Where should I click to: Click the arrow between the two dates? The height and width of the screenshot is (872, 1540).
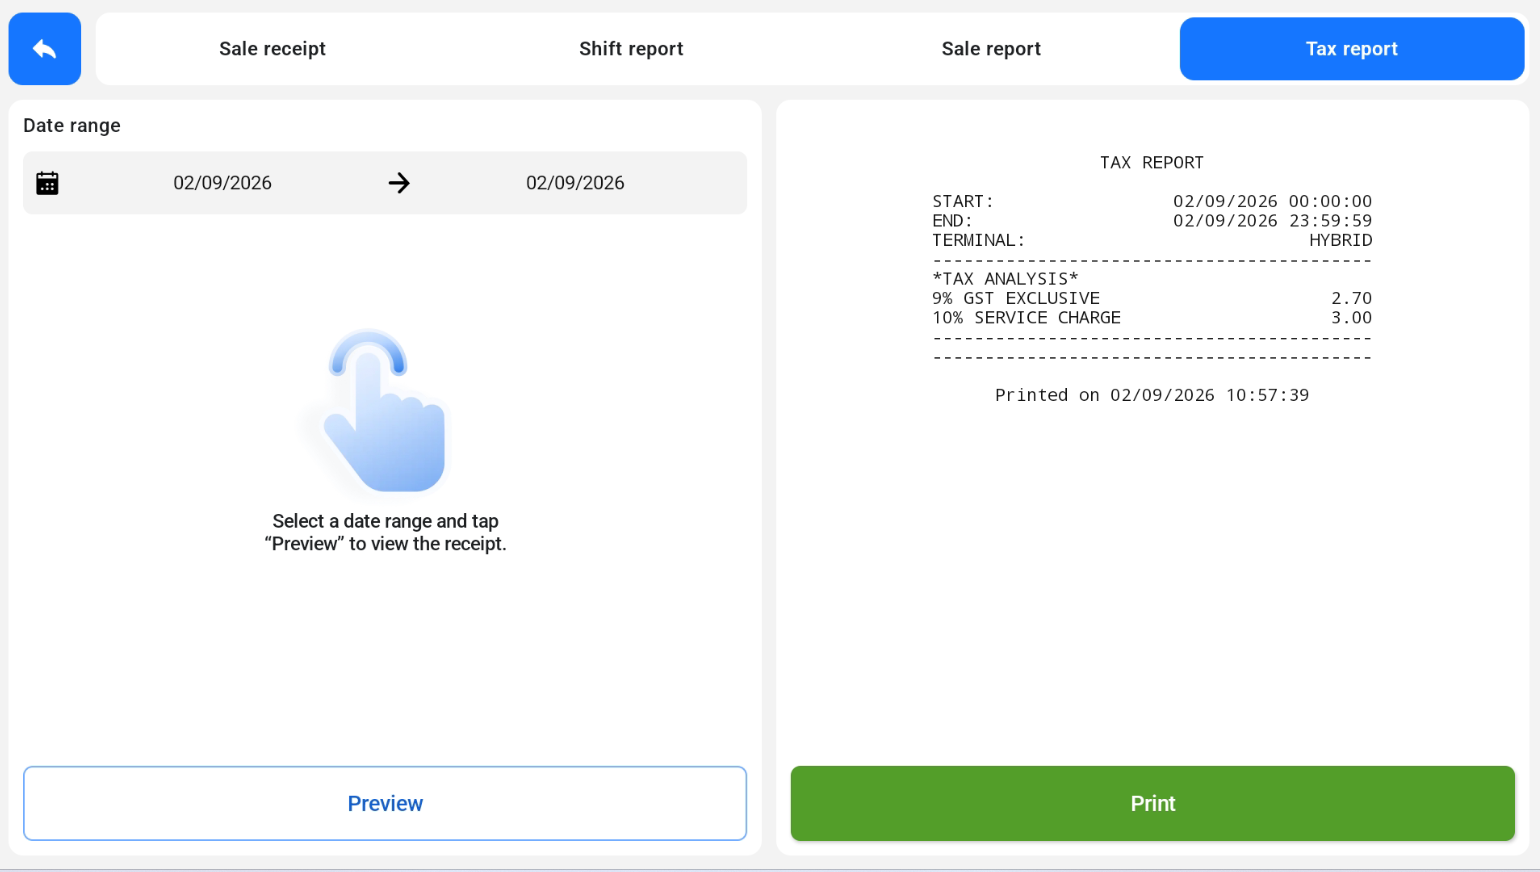(x=399, y=183)
